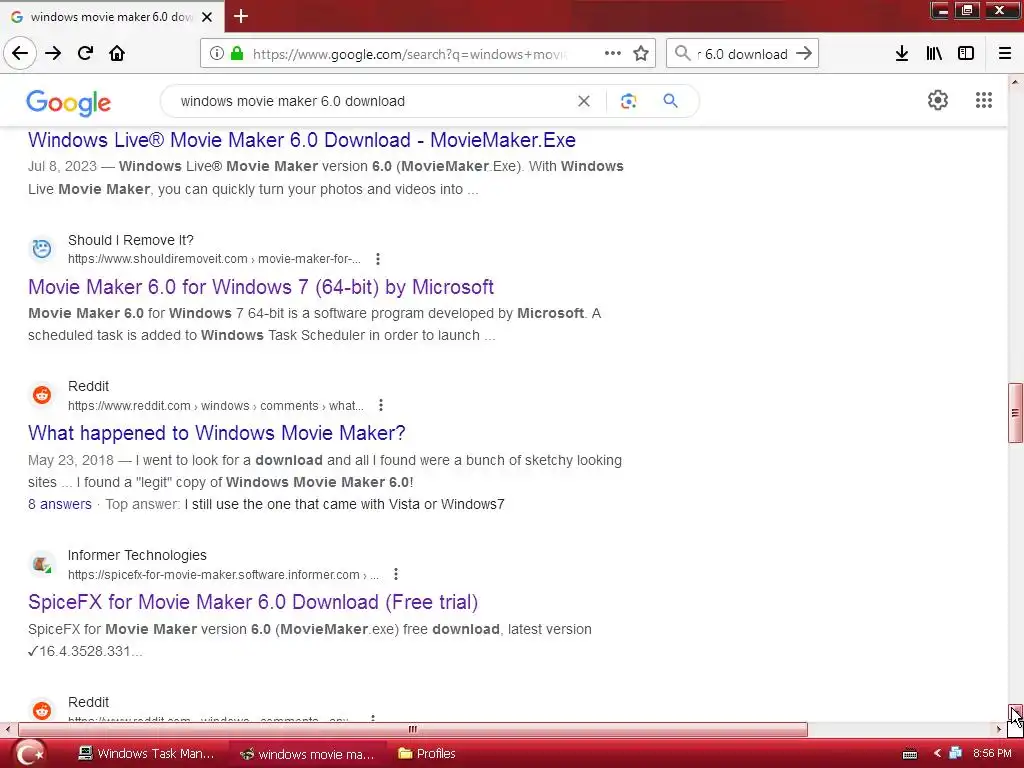Open SpiceFX for Movie Maker 6.0 Download
Viewport: 1024px width, 768px height.
[253, 601]
